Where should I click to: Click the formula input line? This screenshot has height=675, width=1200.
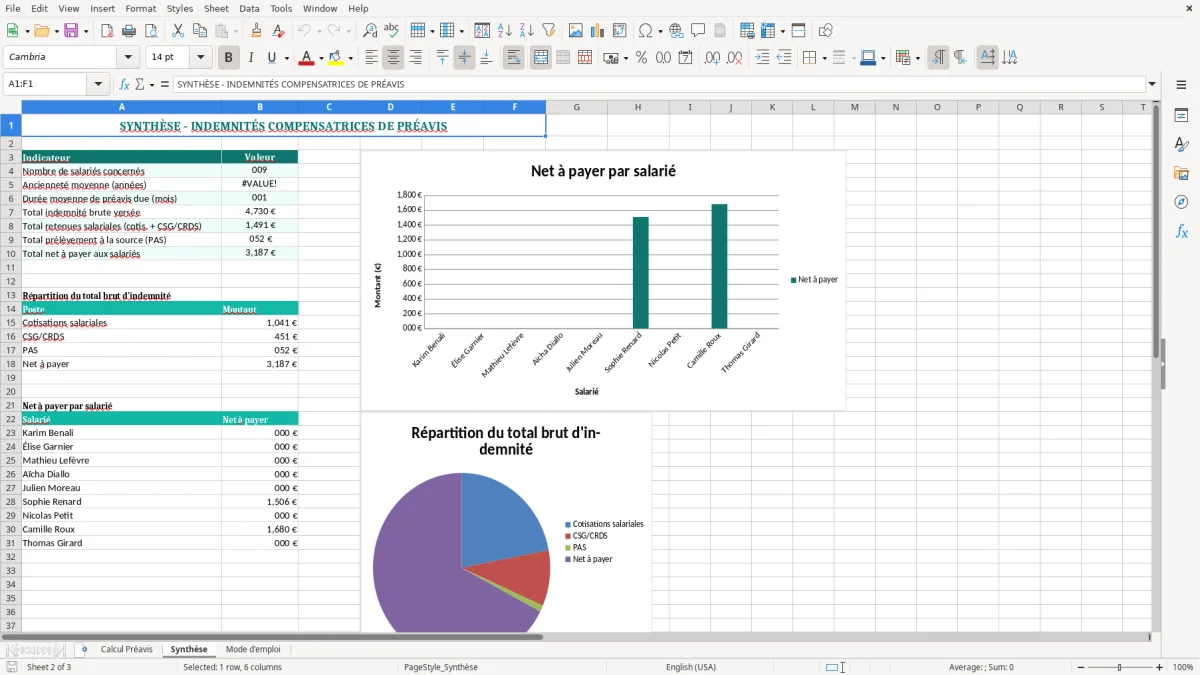(x=658, y=85)
